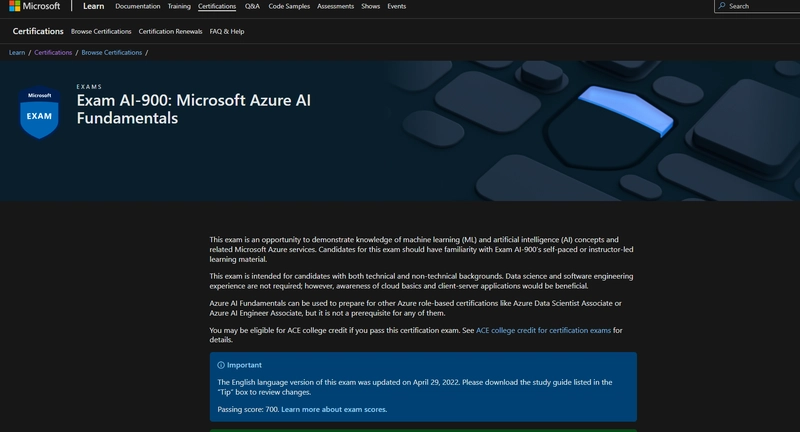Select the Certifications tab in top navigation
This screenshot has height=432, width=800.
217,6
